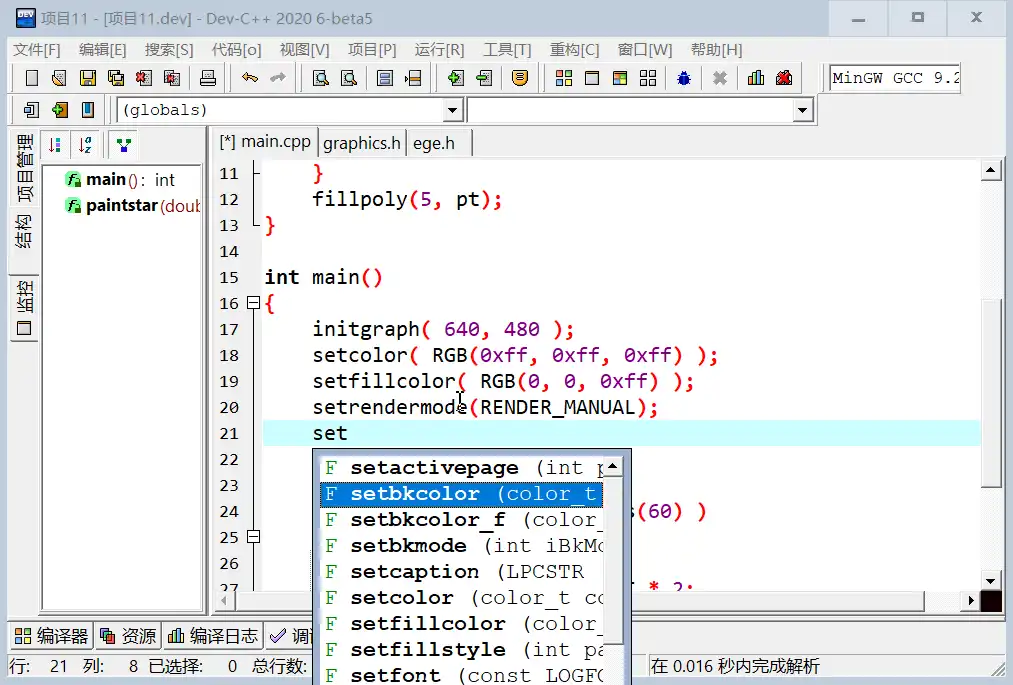
Task: Toggle code fold at line 16
Action: 253,303
